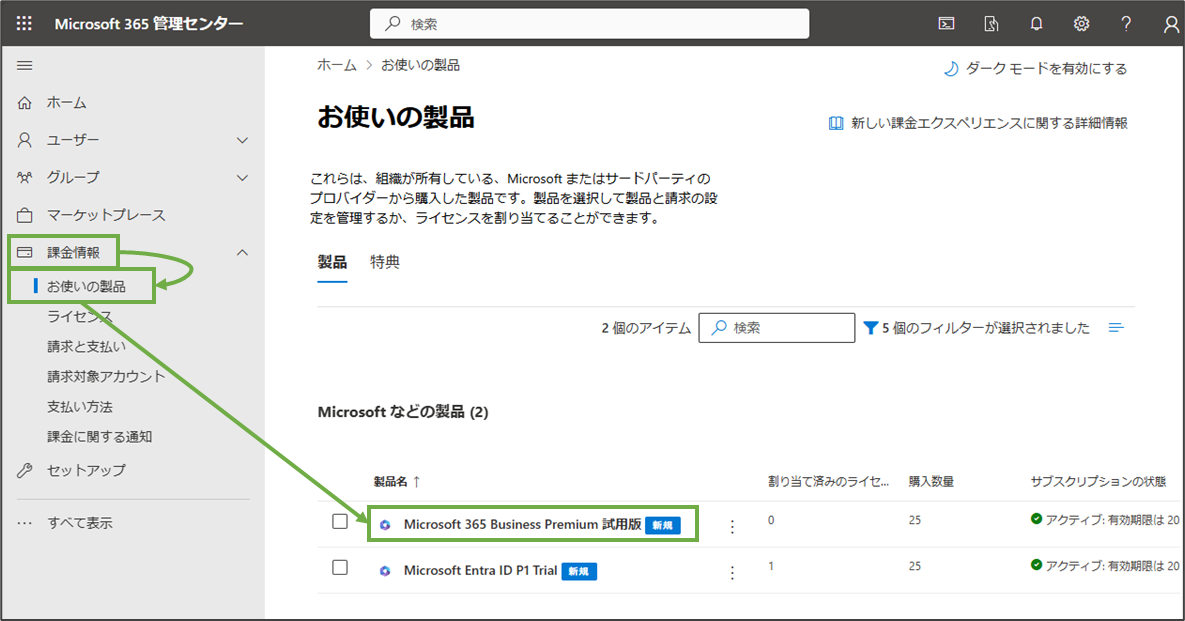Open the settings gear

[1081, 24]
